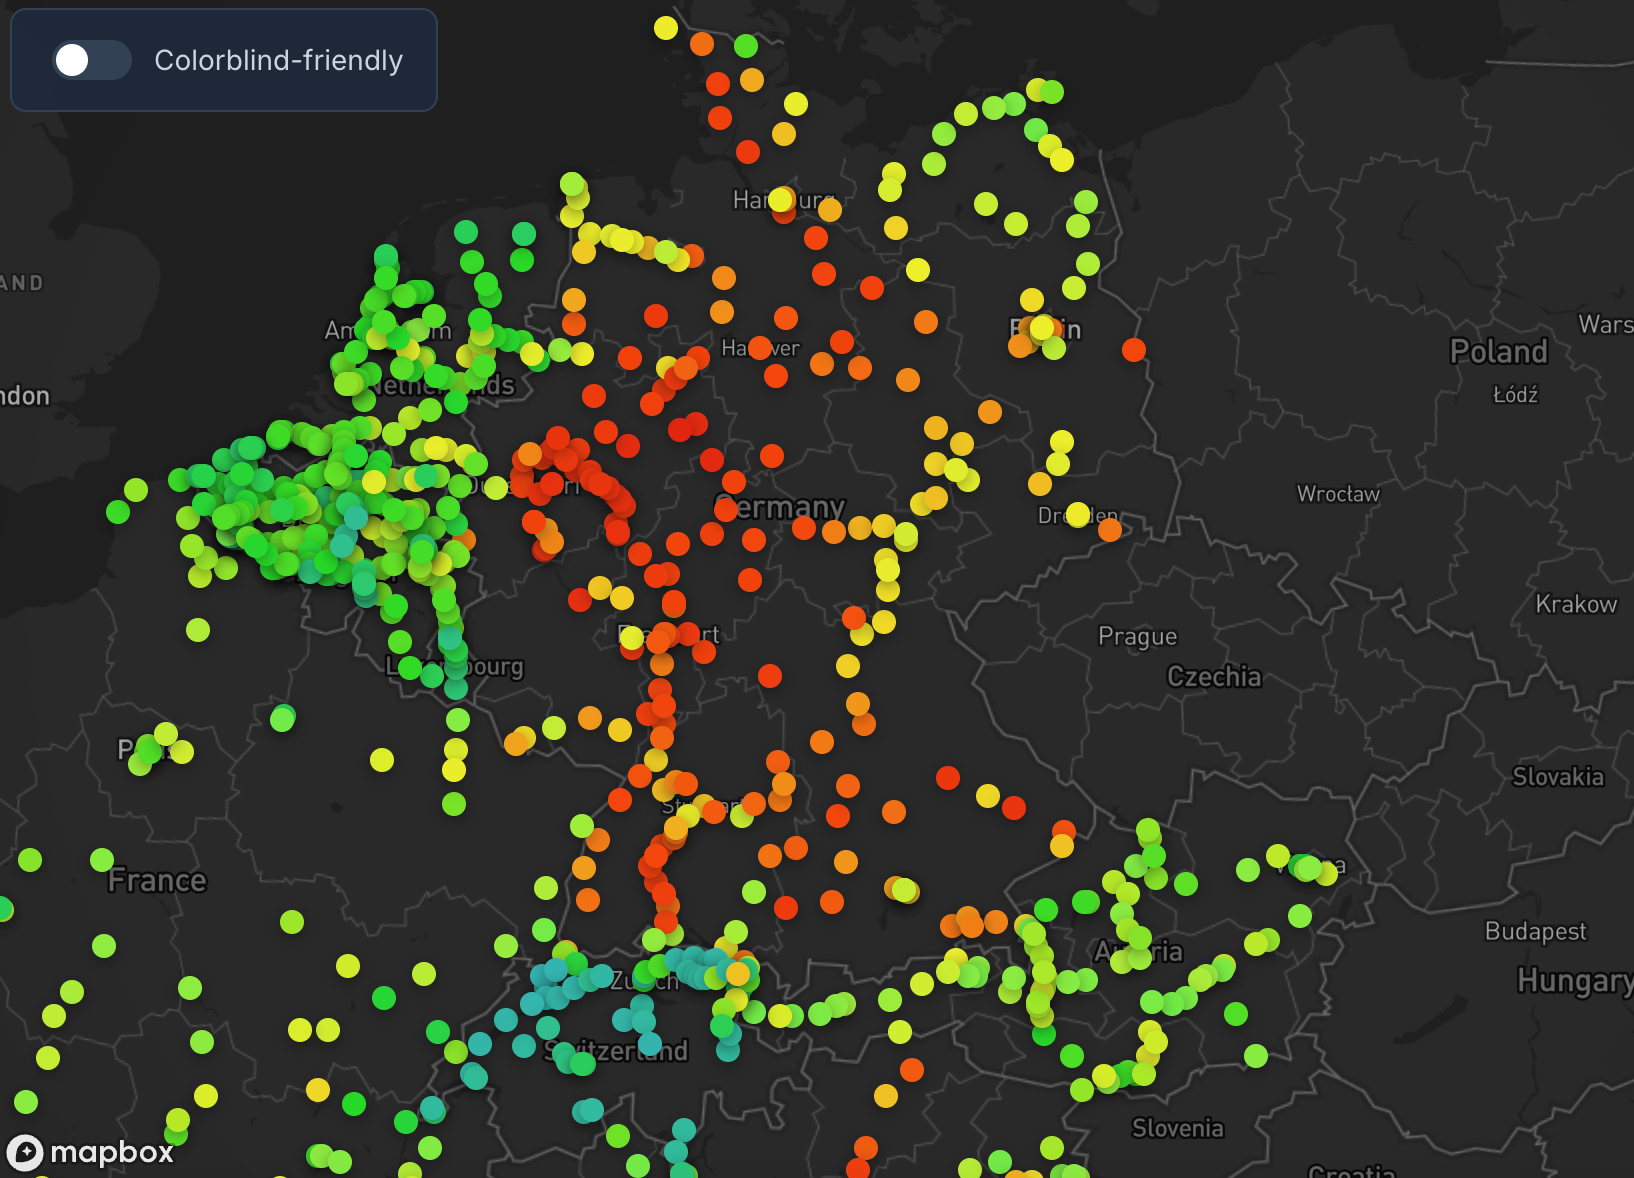Open the mapbox wordmark link
This screenshot has height=1178, width=1634.
pyautogui.click(x=112, y=1152)
